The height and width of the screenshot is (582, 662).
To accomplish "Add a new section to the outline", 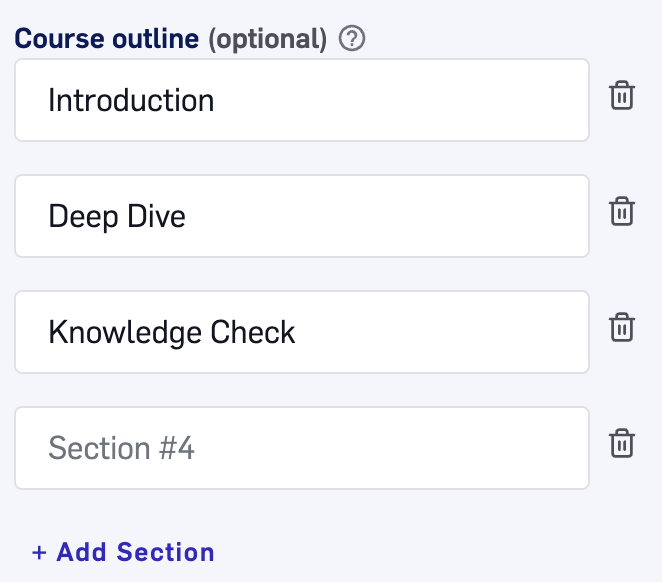I will (x=123, y=552).
